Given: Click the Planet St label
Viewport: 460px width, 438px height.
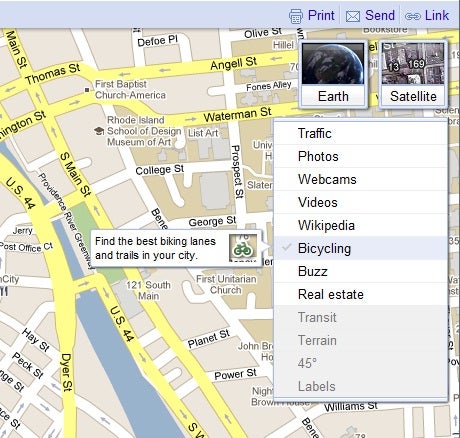Looking at the screenshot, I should coord(209,339).
